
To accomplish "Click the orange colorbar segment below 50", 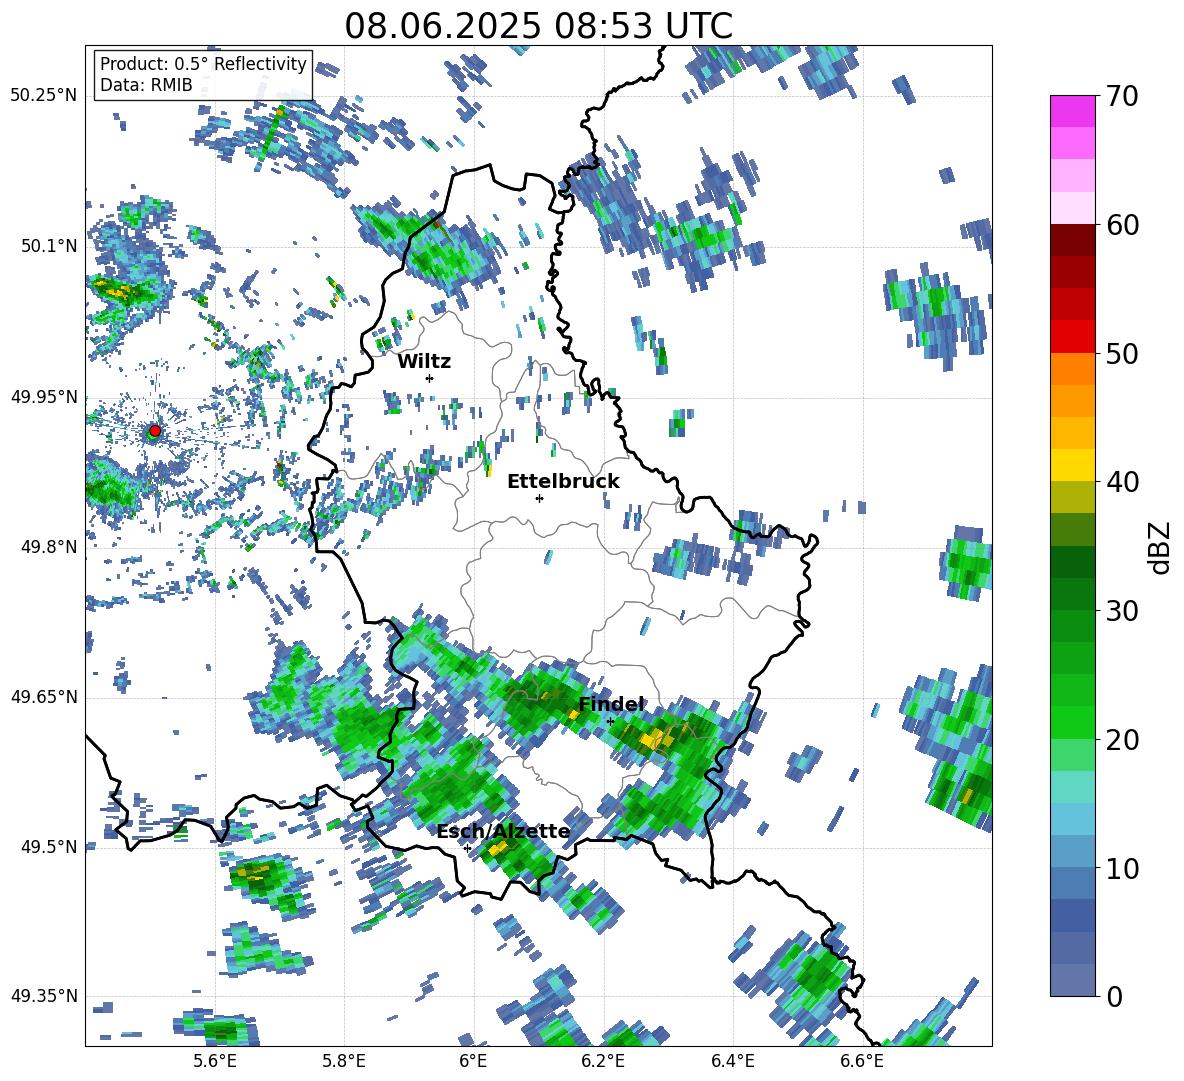I will click(1072, 368).
